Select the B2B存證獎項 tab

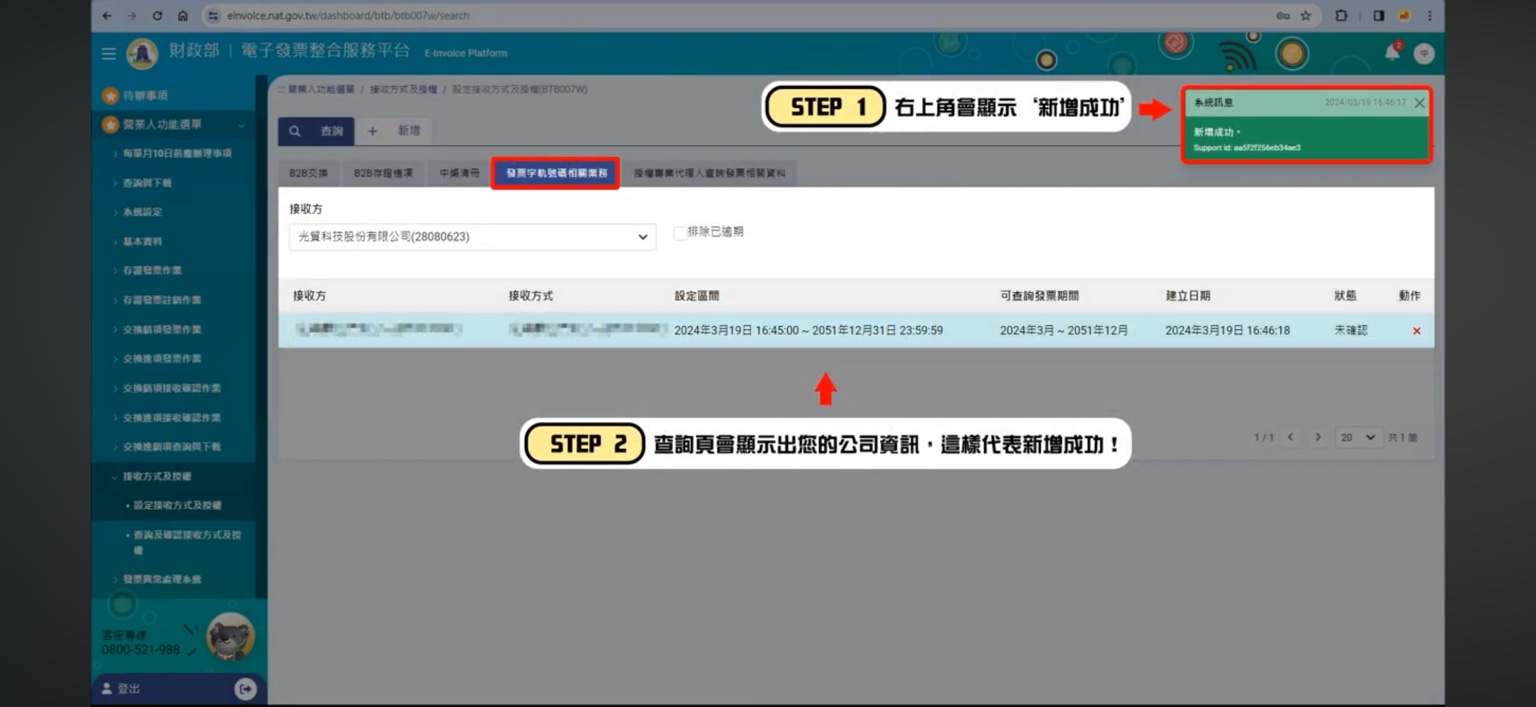(383, 173)
